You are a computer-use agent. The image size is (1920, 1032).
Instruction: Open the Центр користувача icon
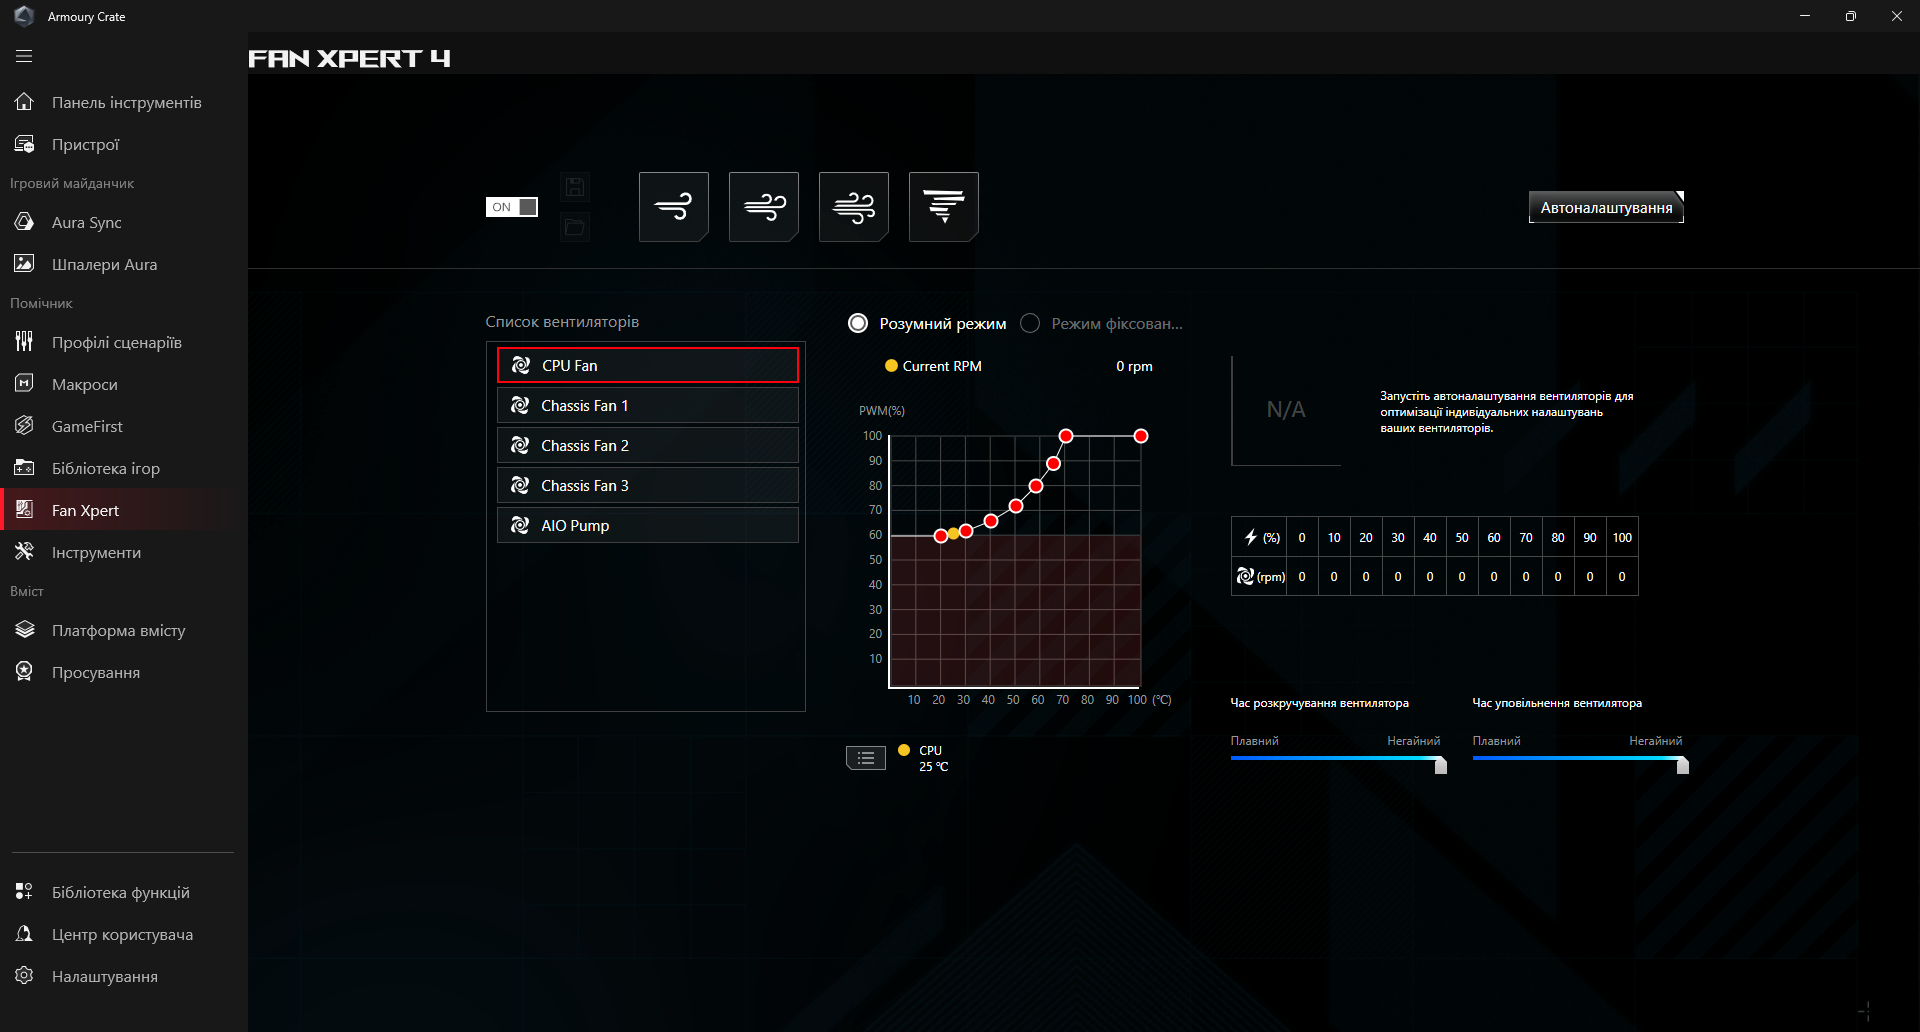tap(25, 934)
